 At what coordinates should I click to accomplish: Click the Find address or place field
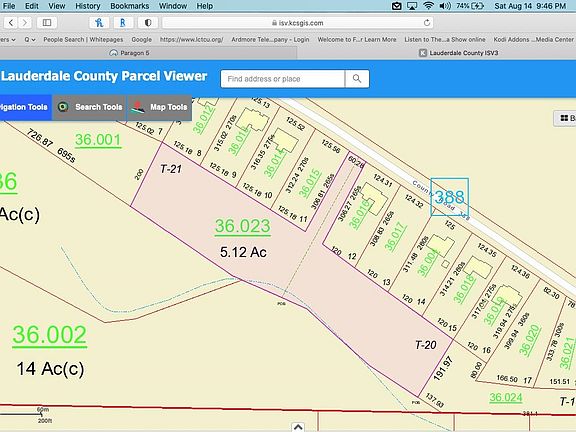(x=282, y=79)
